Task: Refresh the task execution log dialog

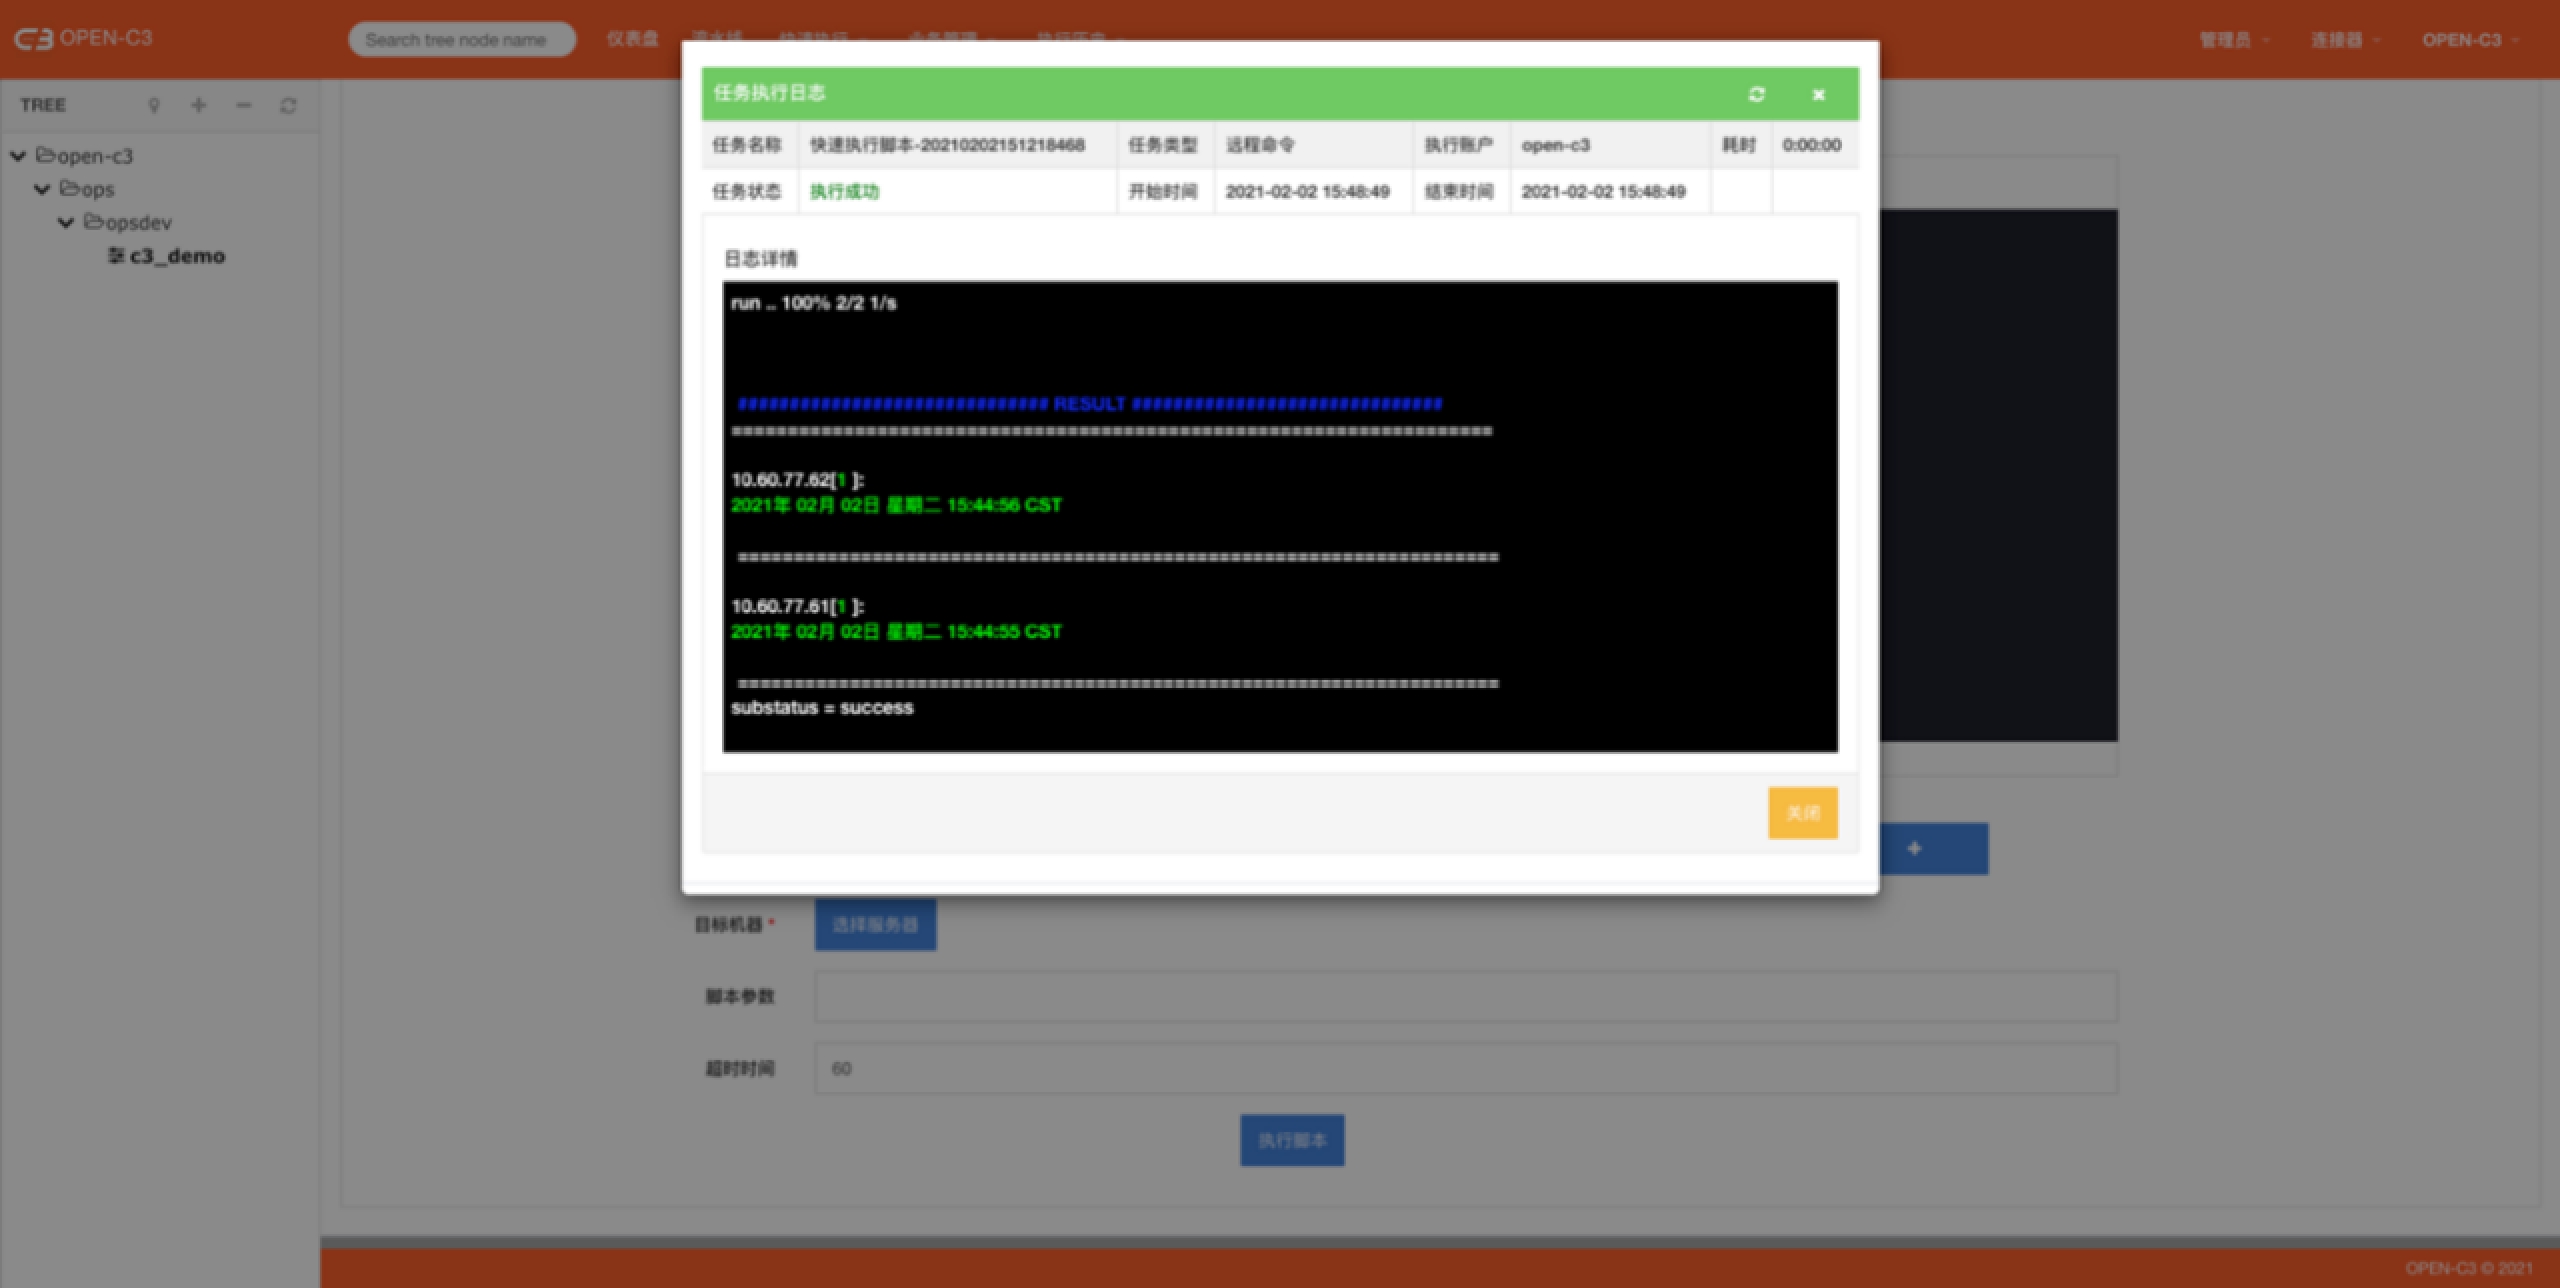Action: [1756, 94]
